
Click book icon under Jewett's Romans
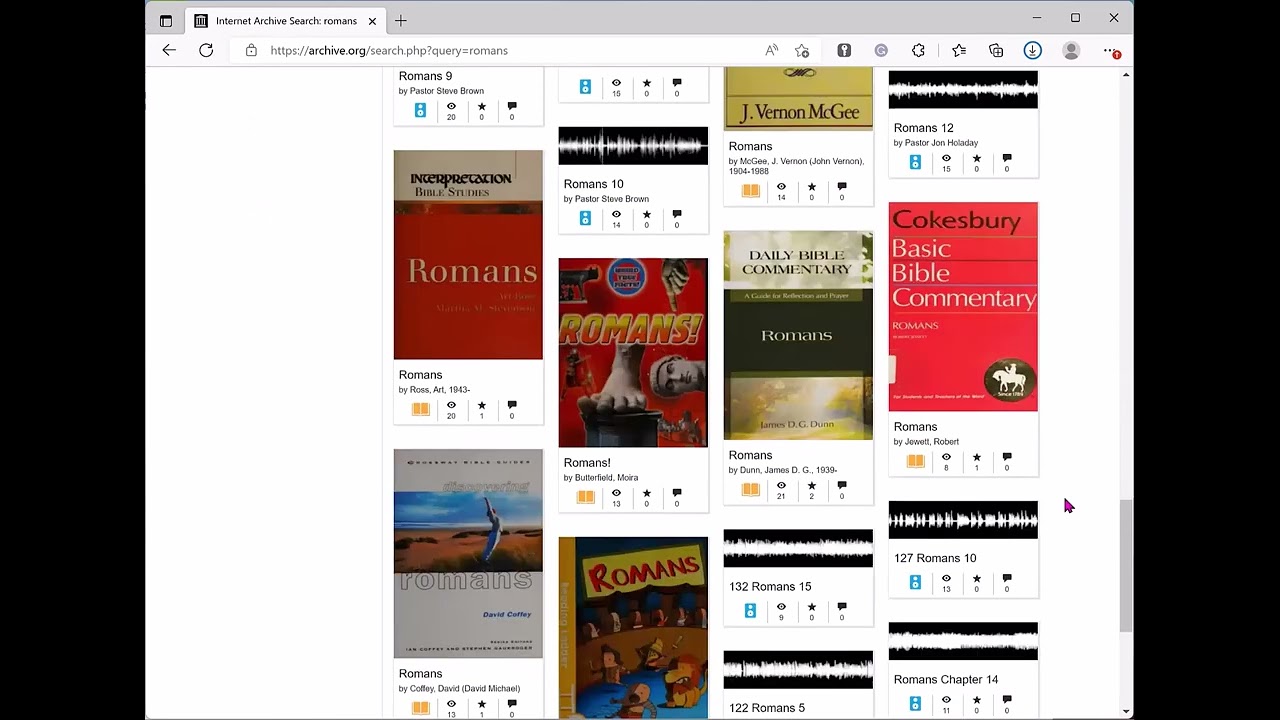click(915, 461)
